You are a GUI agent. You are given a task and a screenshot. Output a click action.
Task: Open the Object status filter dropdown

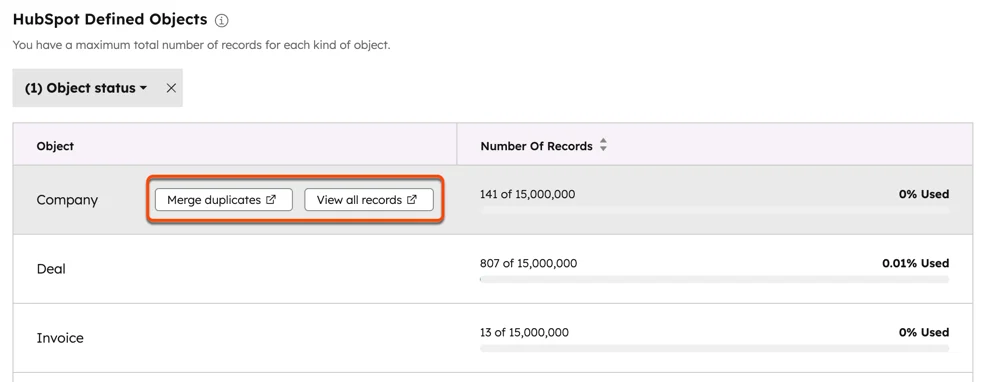point(86,88)
